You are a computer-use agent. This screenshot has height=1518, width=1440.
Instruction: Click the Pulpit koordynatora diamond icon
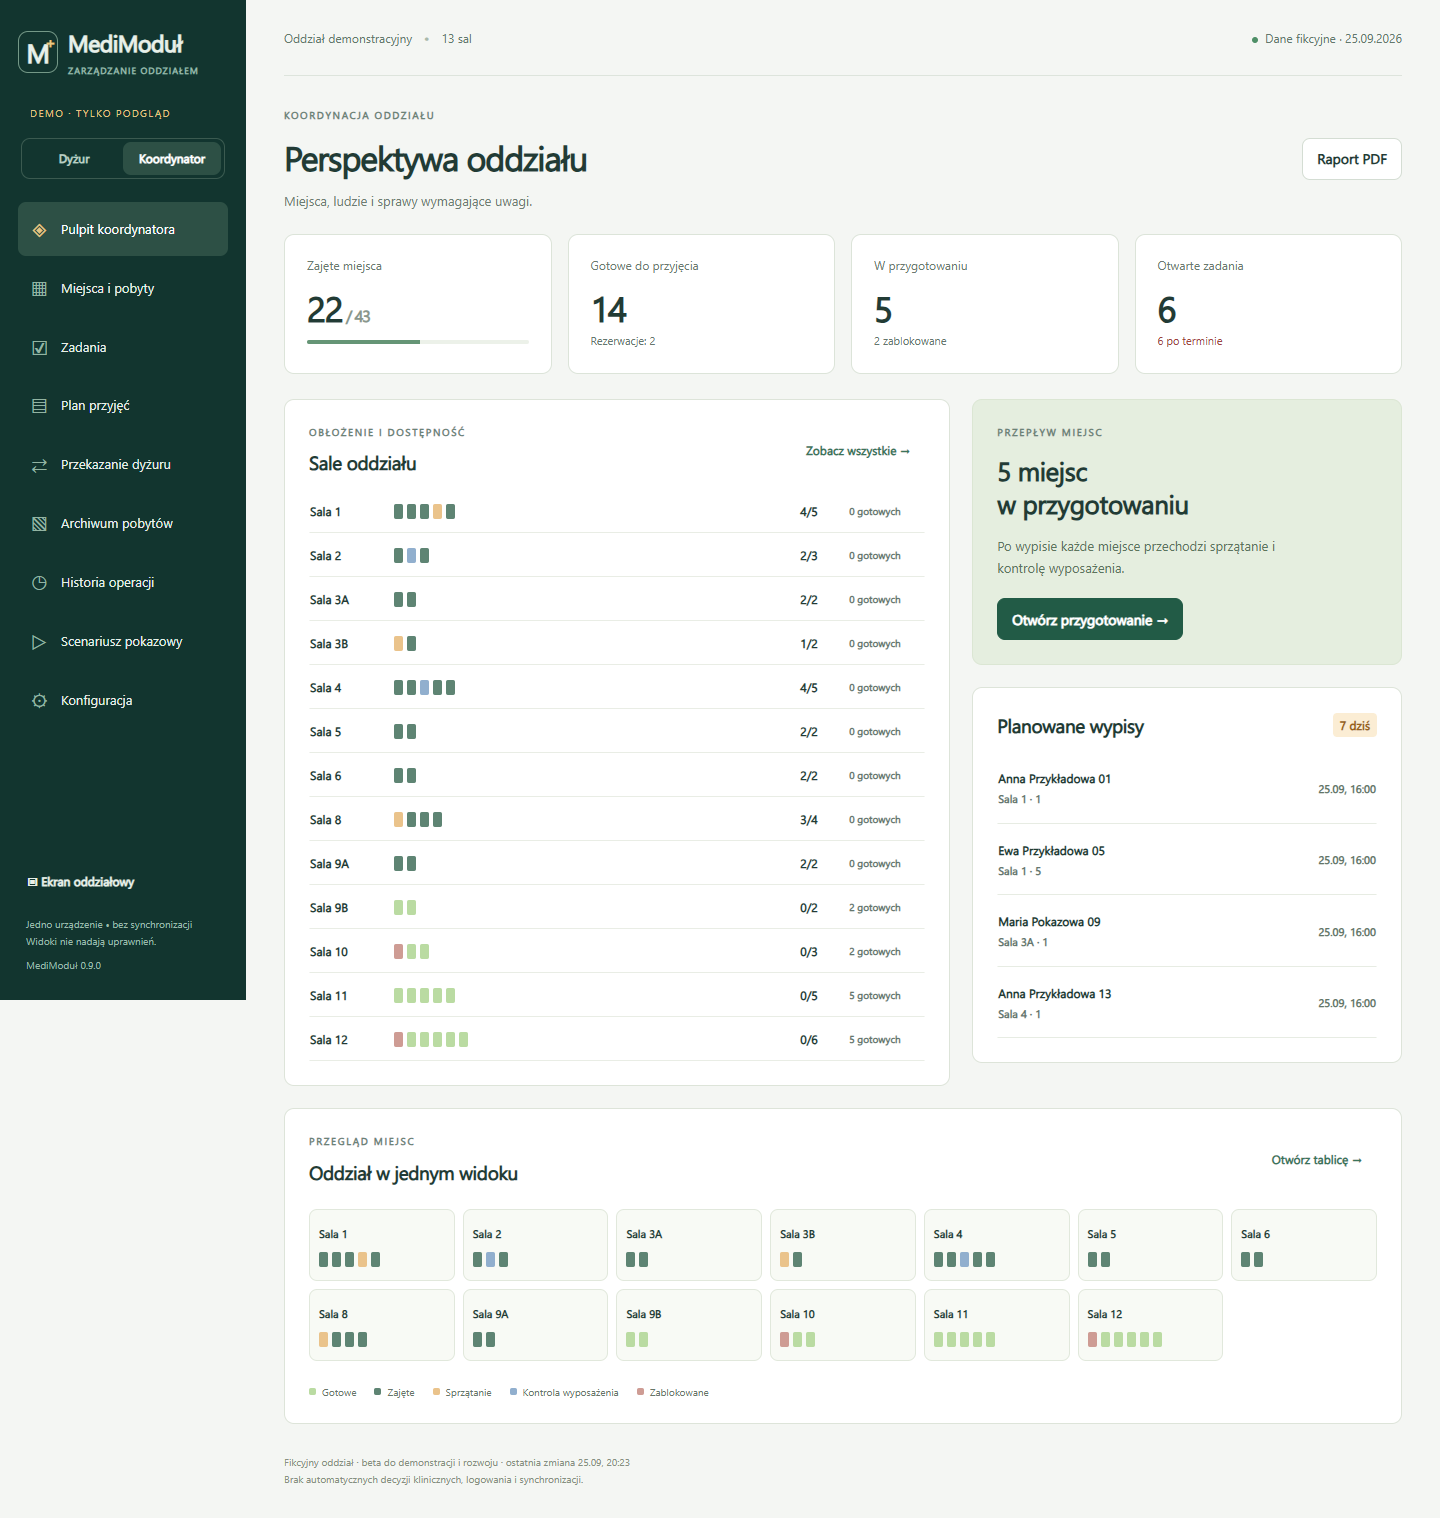pos(40,230)
